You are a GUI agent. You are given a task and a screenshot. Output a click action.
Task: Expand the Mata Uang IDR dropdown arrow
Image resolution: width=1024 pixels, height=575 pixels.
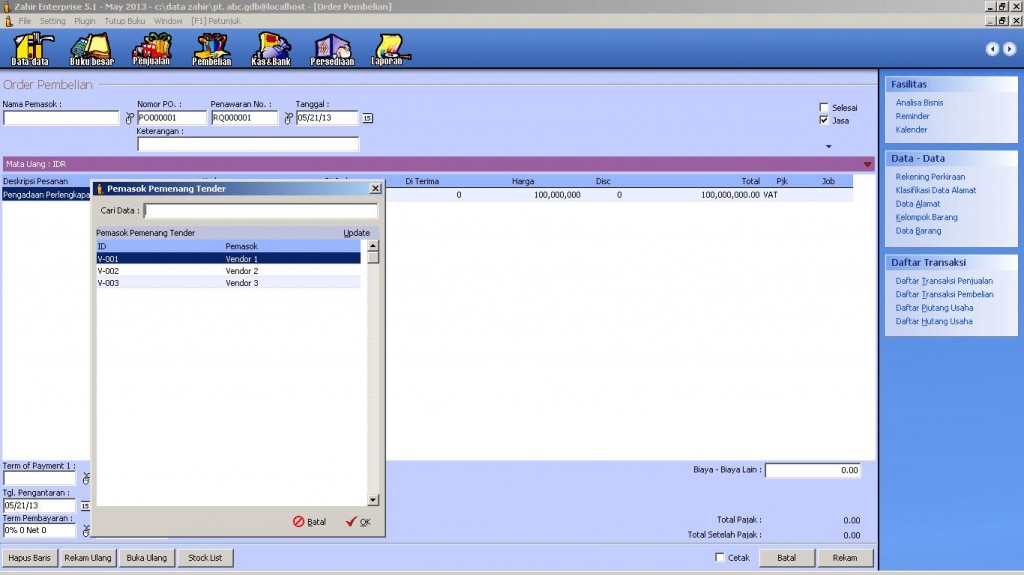[x=867, y=164]
